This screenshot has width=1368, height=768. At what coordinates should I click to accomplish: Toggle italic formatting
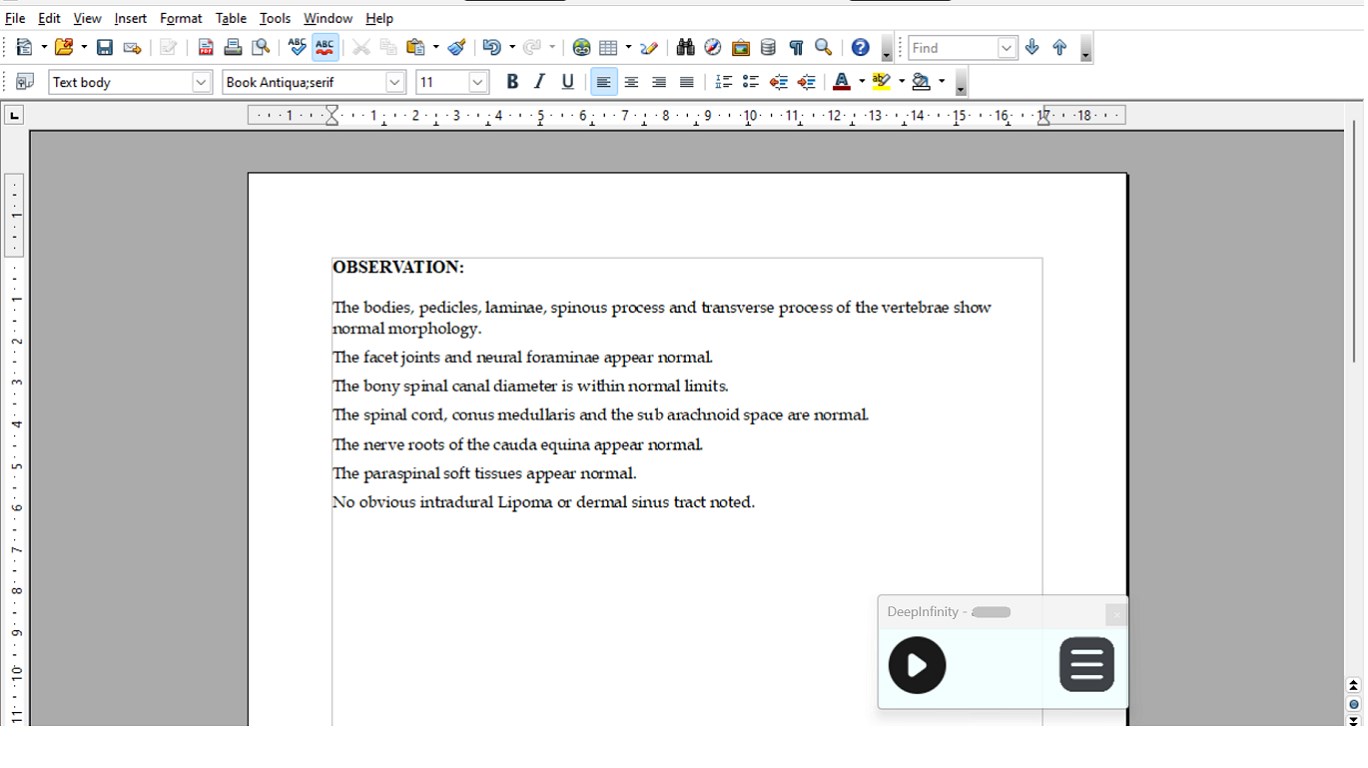[x=539, y=81]
